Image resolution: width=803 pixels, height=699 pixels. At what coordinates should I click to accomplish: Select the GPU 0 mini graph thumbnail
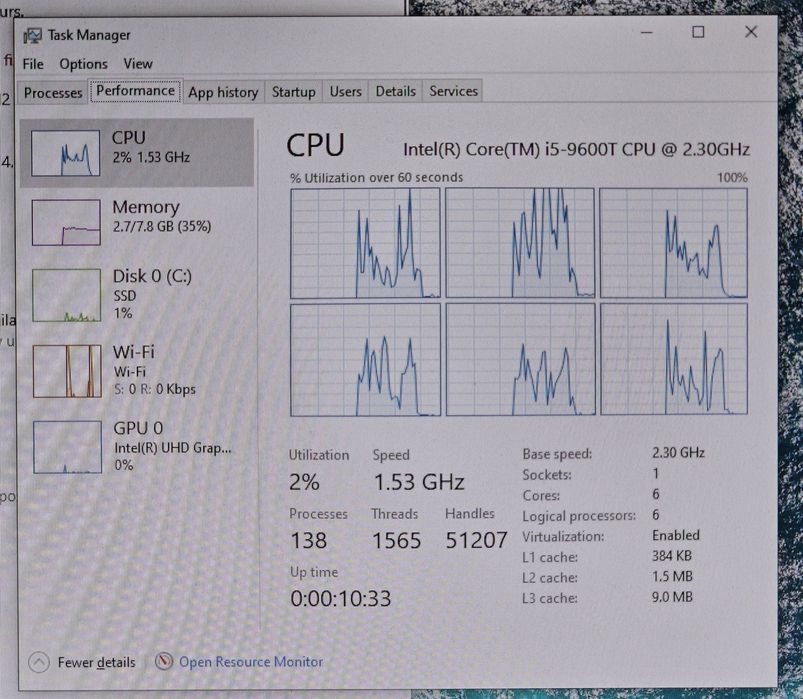(x=68, y=447)
